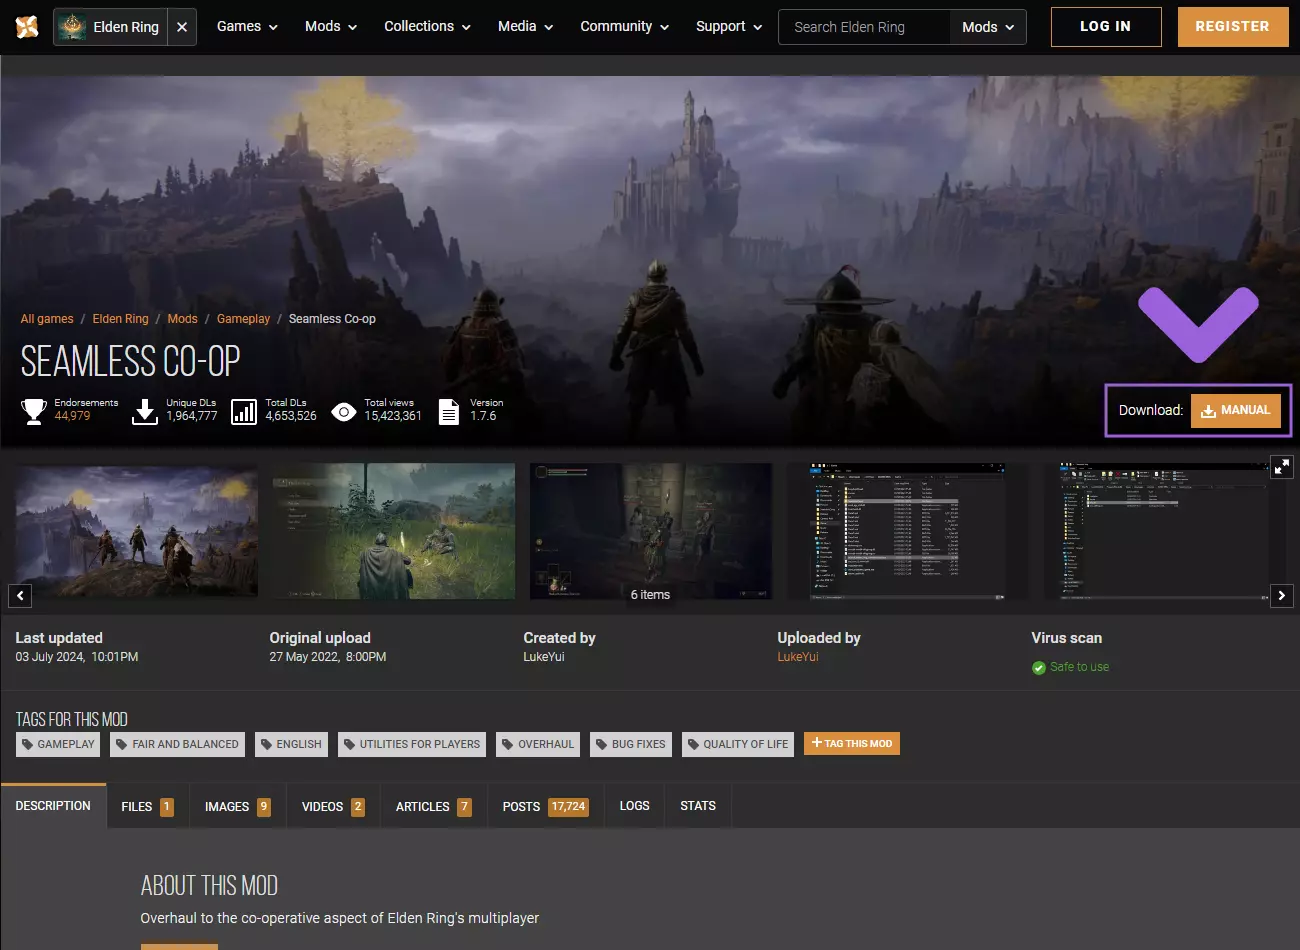Click the Original upload date text

coord(328,657)
